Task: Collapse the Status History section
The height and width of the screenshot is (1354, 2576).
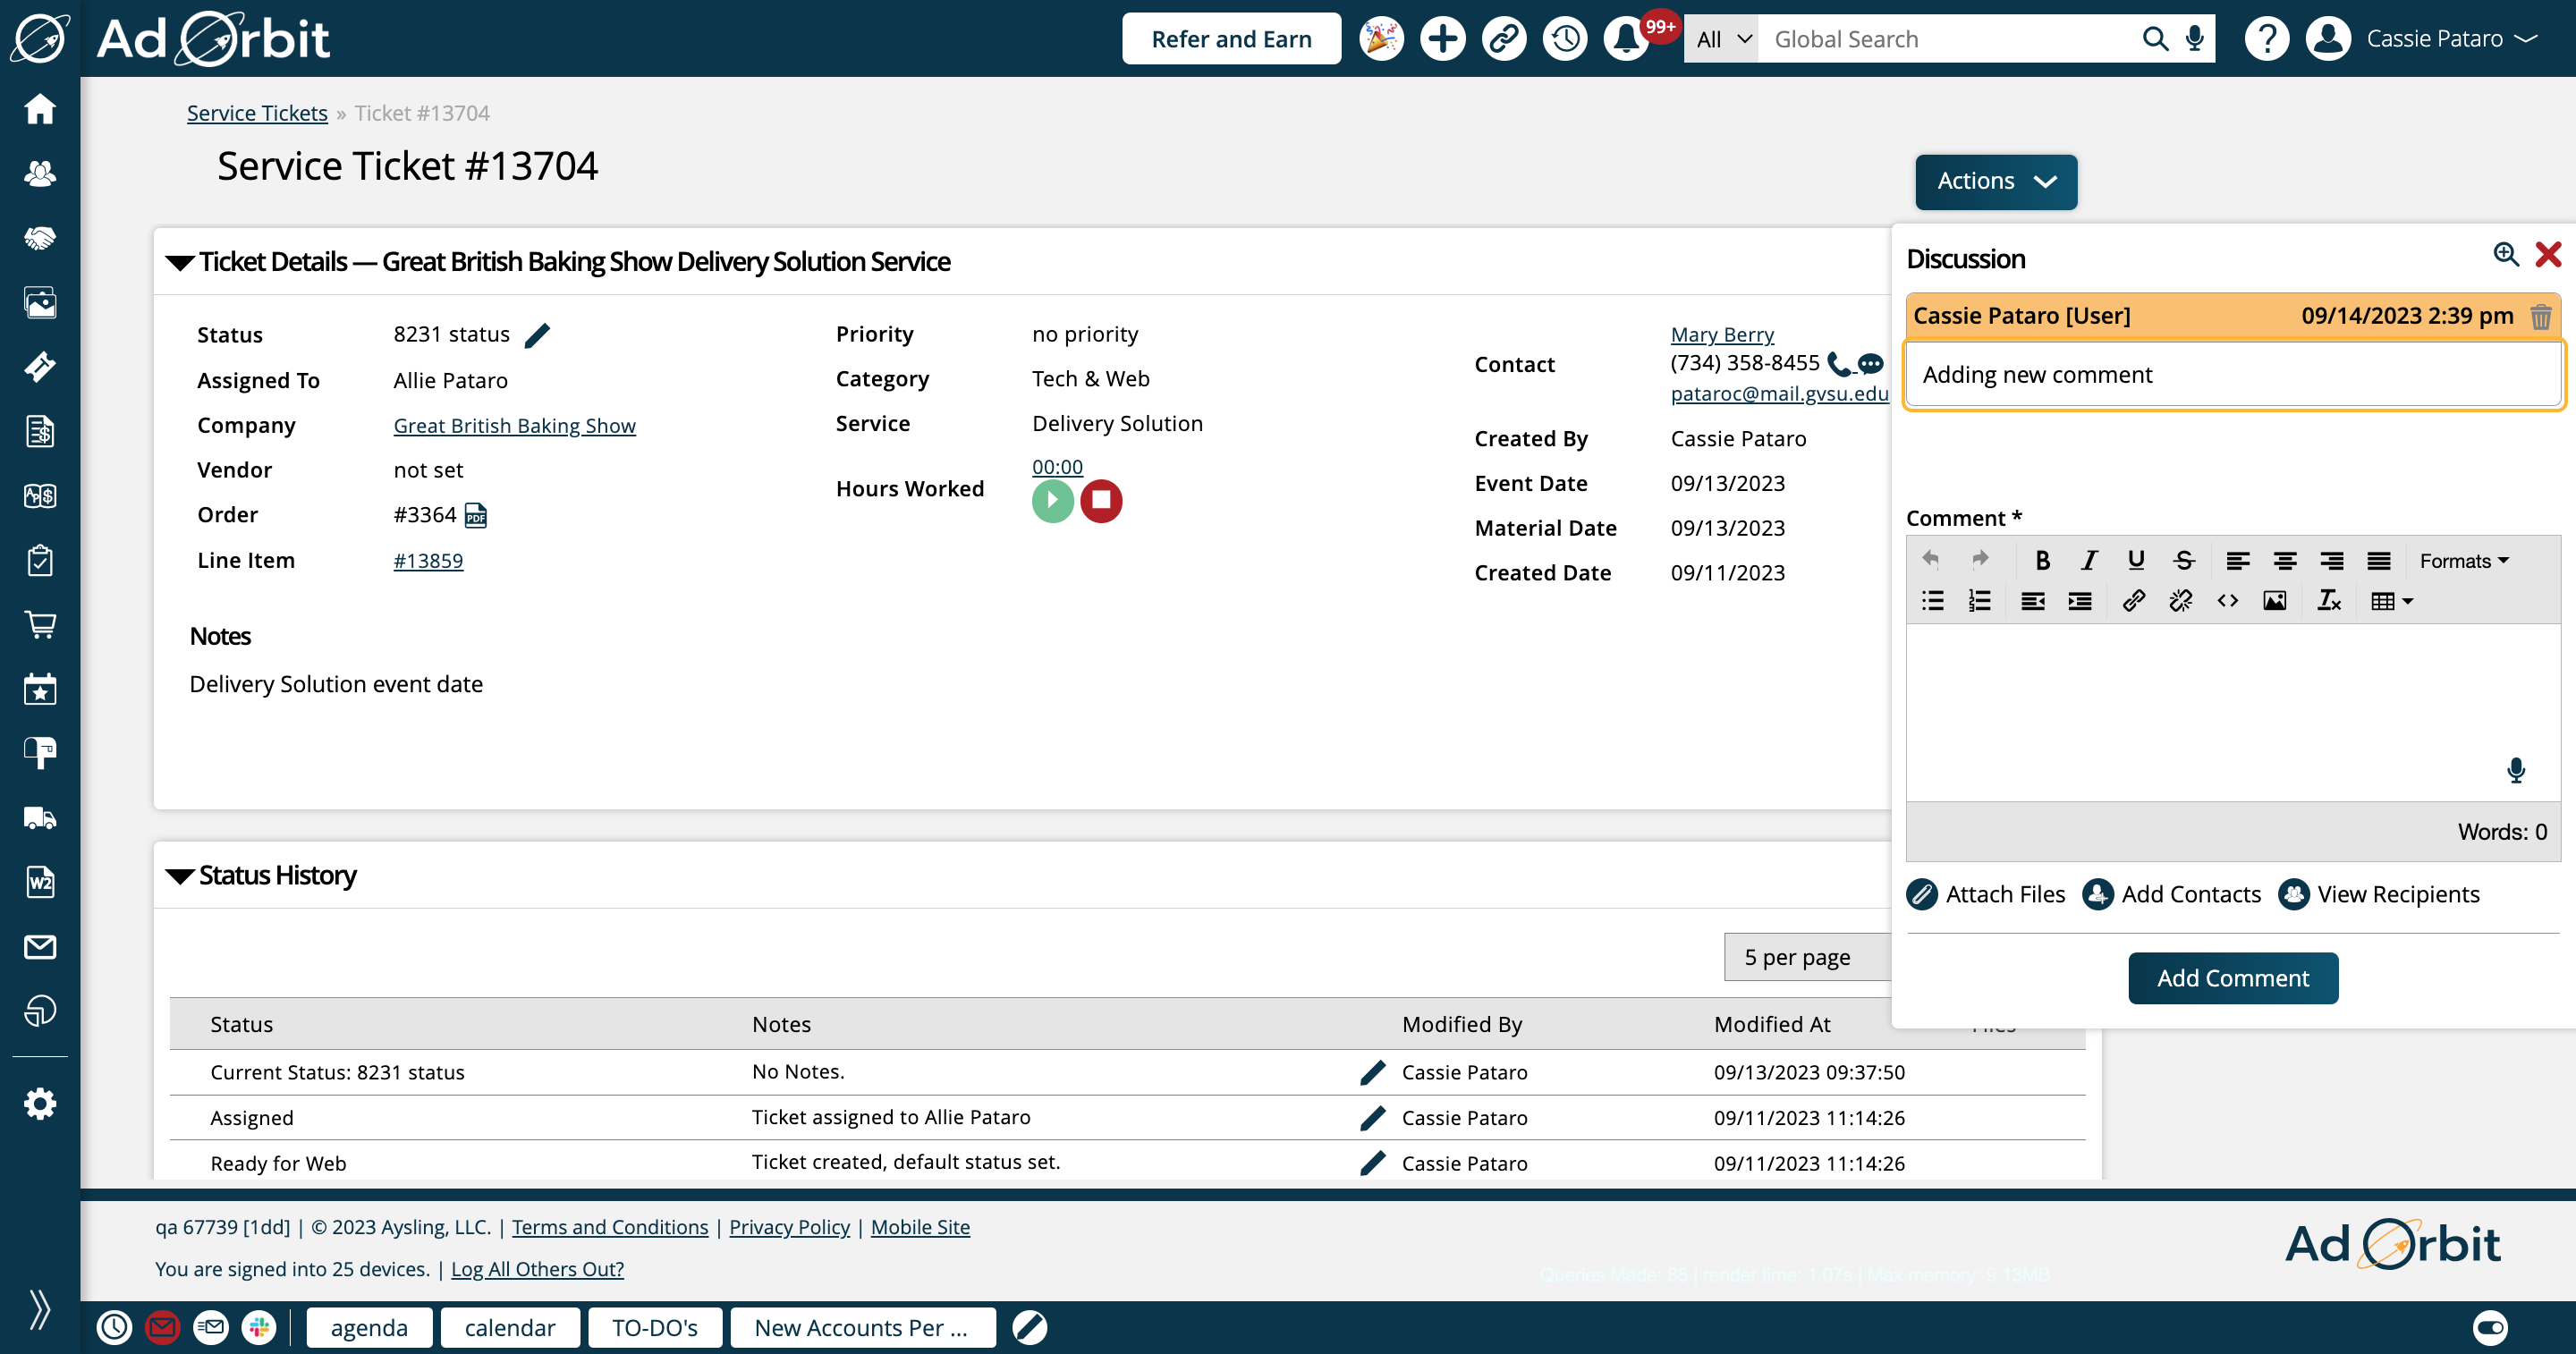Action: (x=180, y=876)
